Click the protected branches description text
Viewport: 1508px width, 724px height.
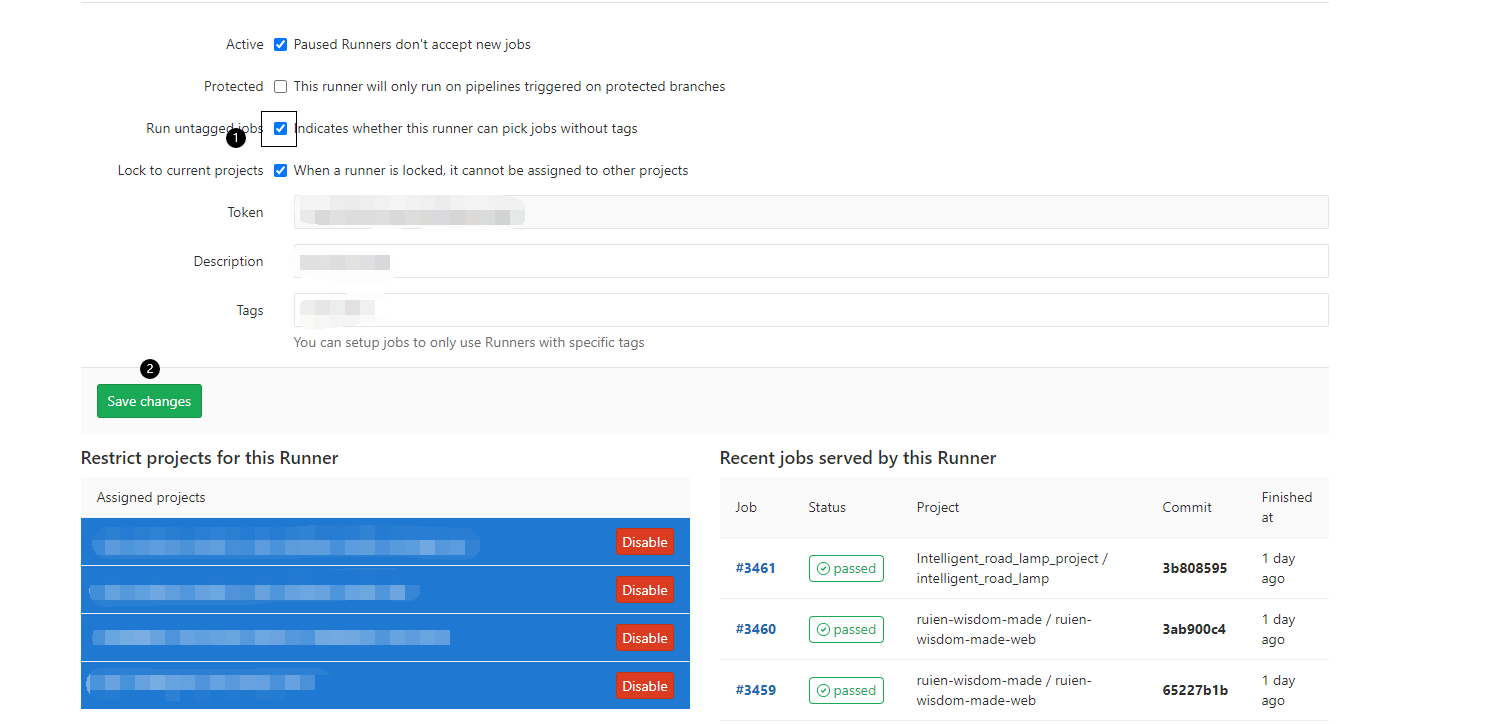pos(509,87)
